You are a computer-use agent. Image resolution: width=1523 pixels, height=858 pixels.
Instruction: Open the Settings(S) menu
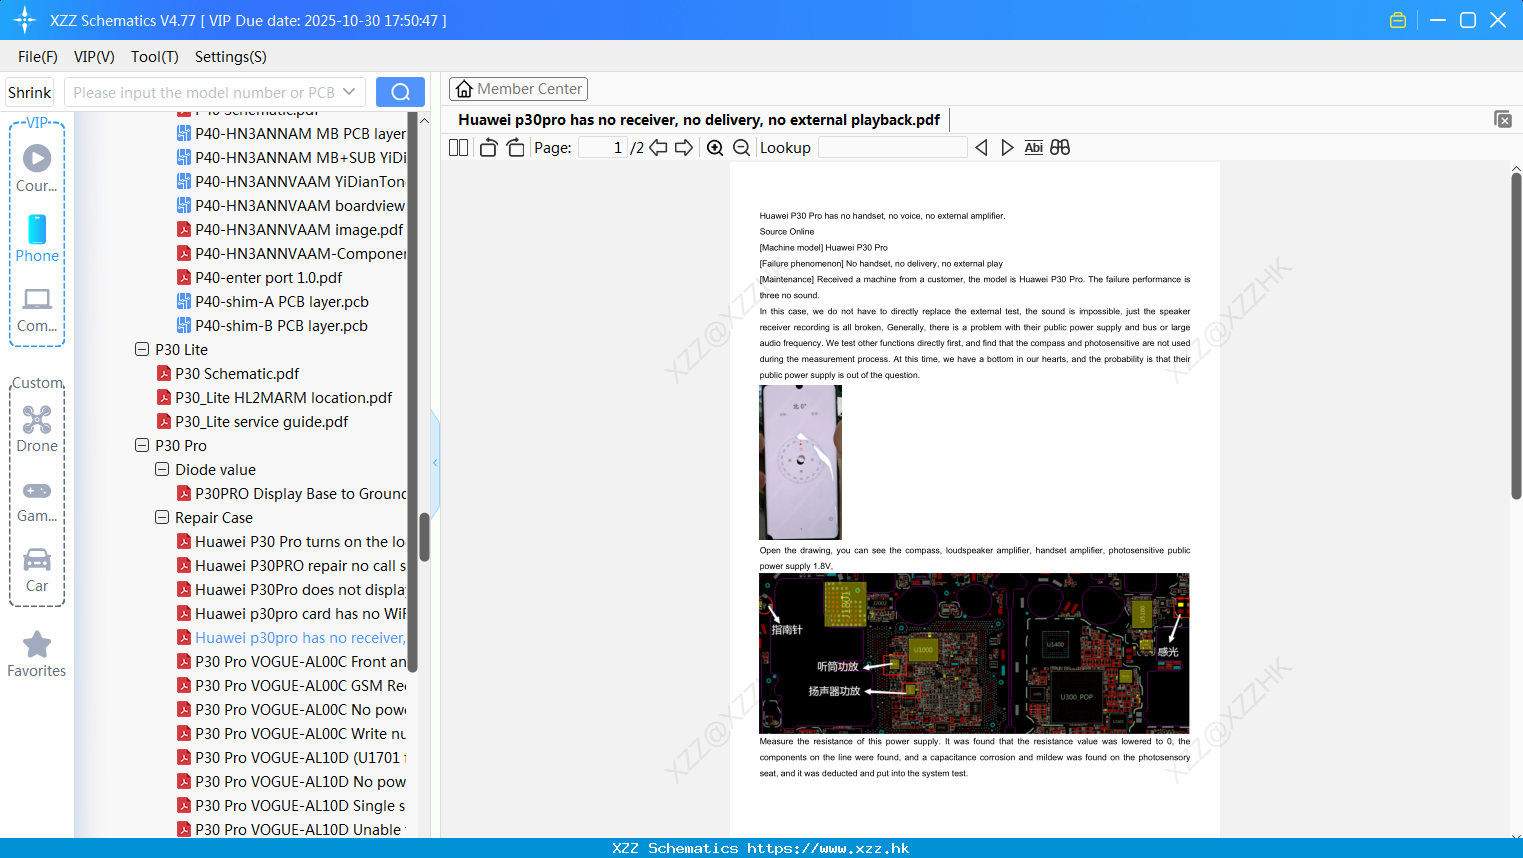(x=231, y=57)
